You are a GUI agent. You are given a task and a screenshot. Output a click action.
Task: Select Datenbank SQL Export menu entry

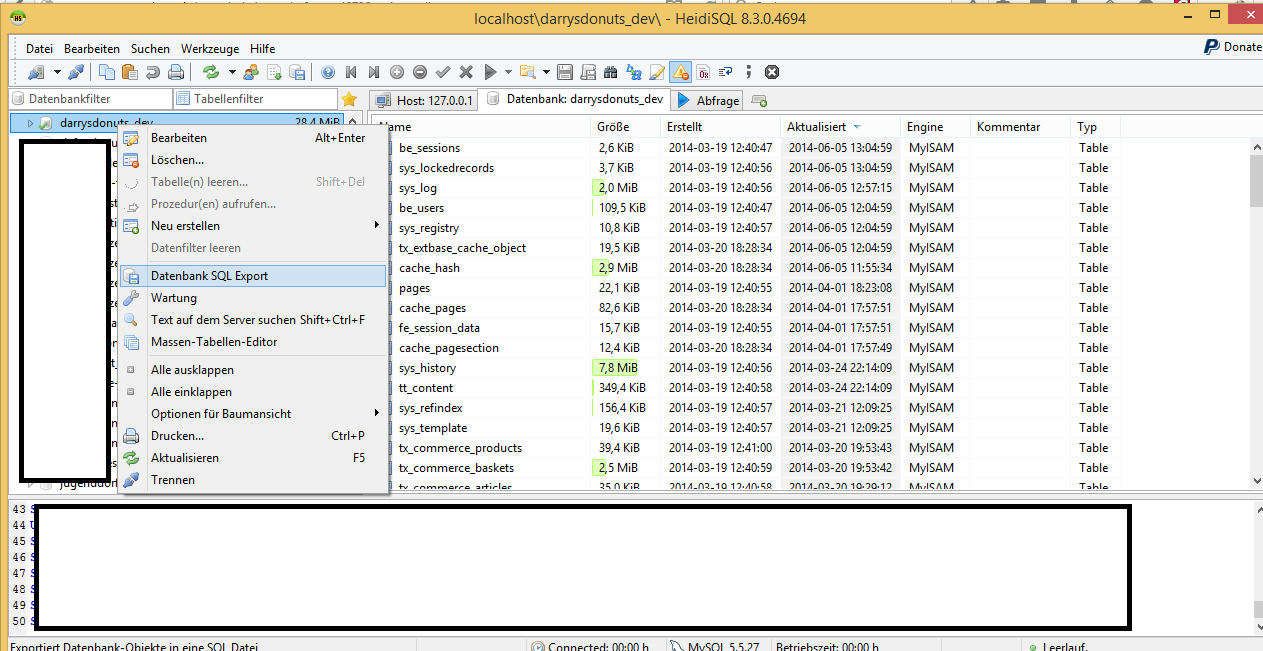pyautogui.click(x=252, y=276)
